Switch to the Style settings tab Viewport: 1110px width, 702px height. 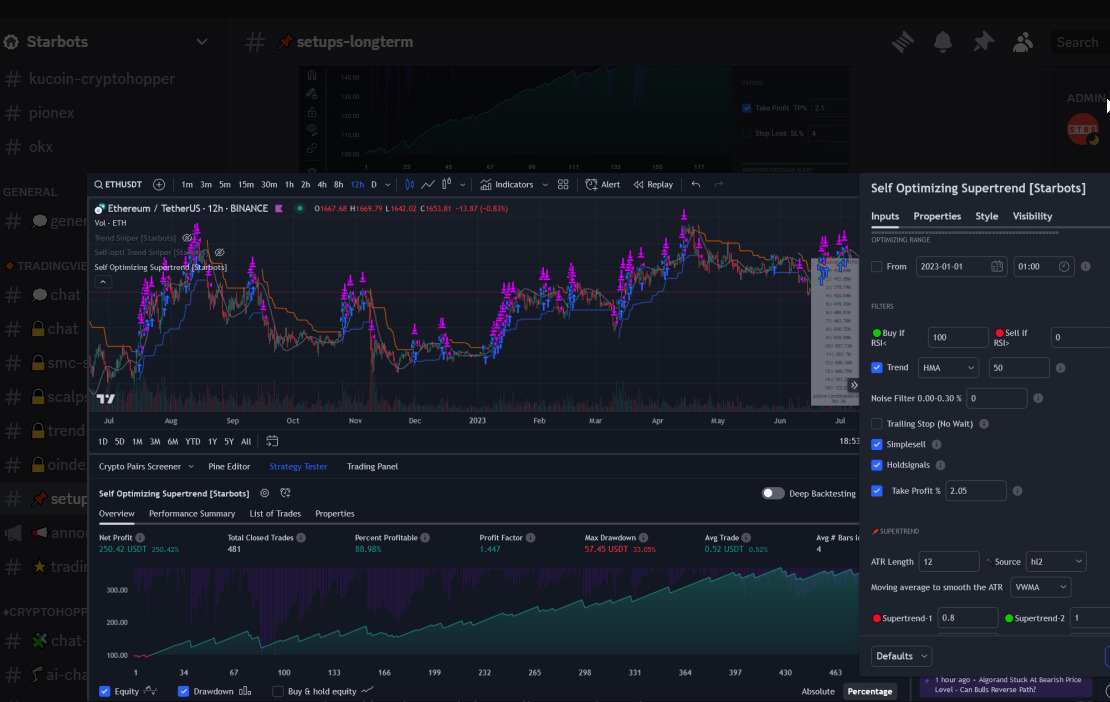click(986, 217)
